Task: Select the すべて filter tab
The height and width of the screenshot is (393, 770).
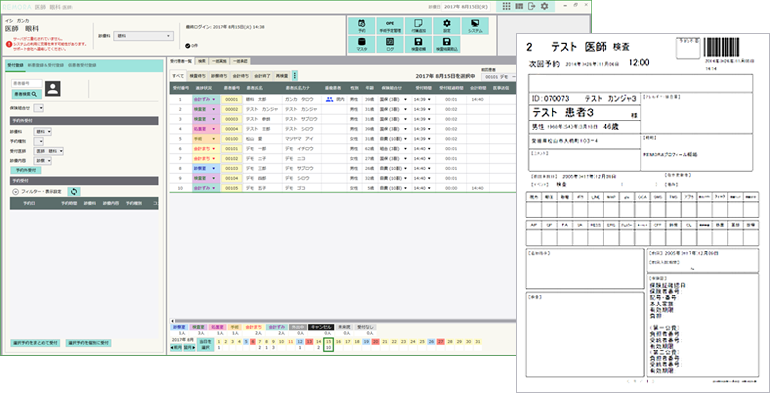Action: click(x=178, y=76)
